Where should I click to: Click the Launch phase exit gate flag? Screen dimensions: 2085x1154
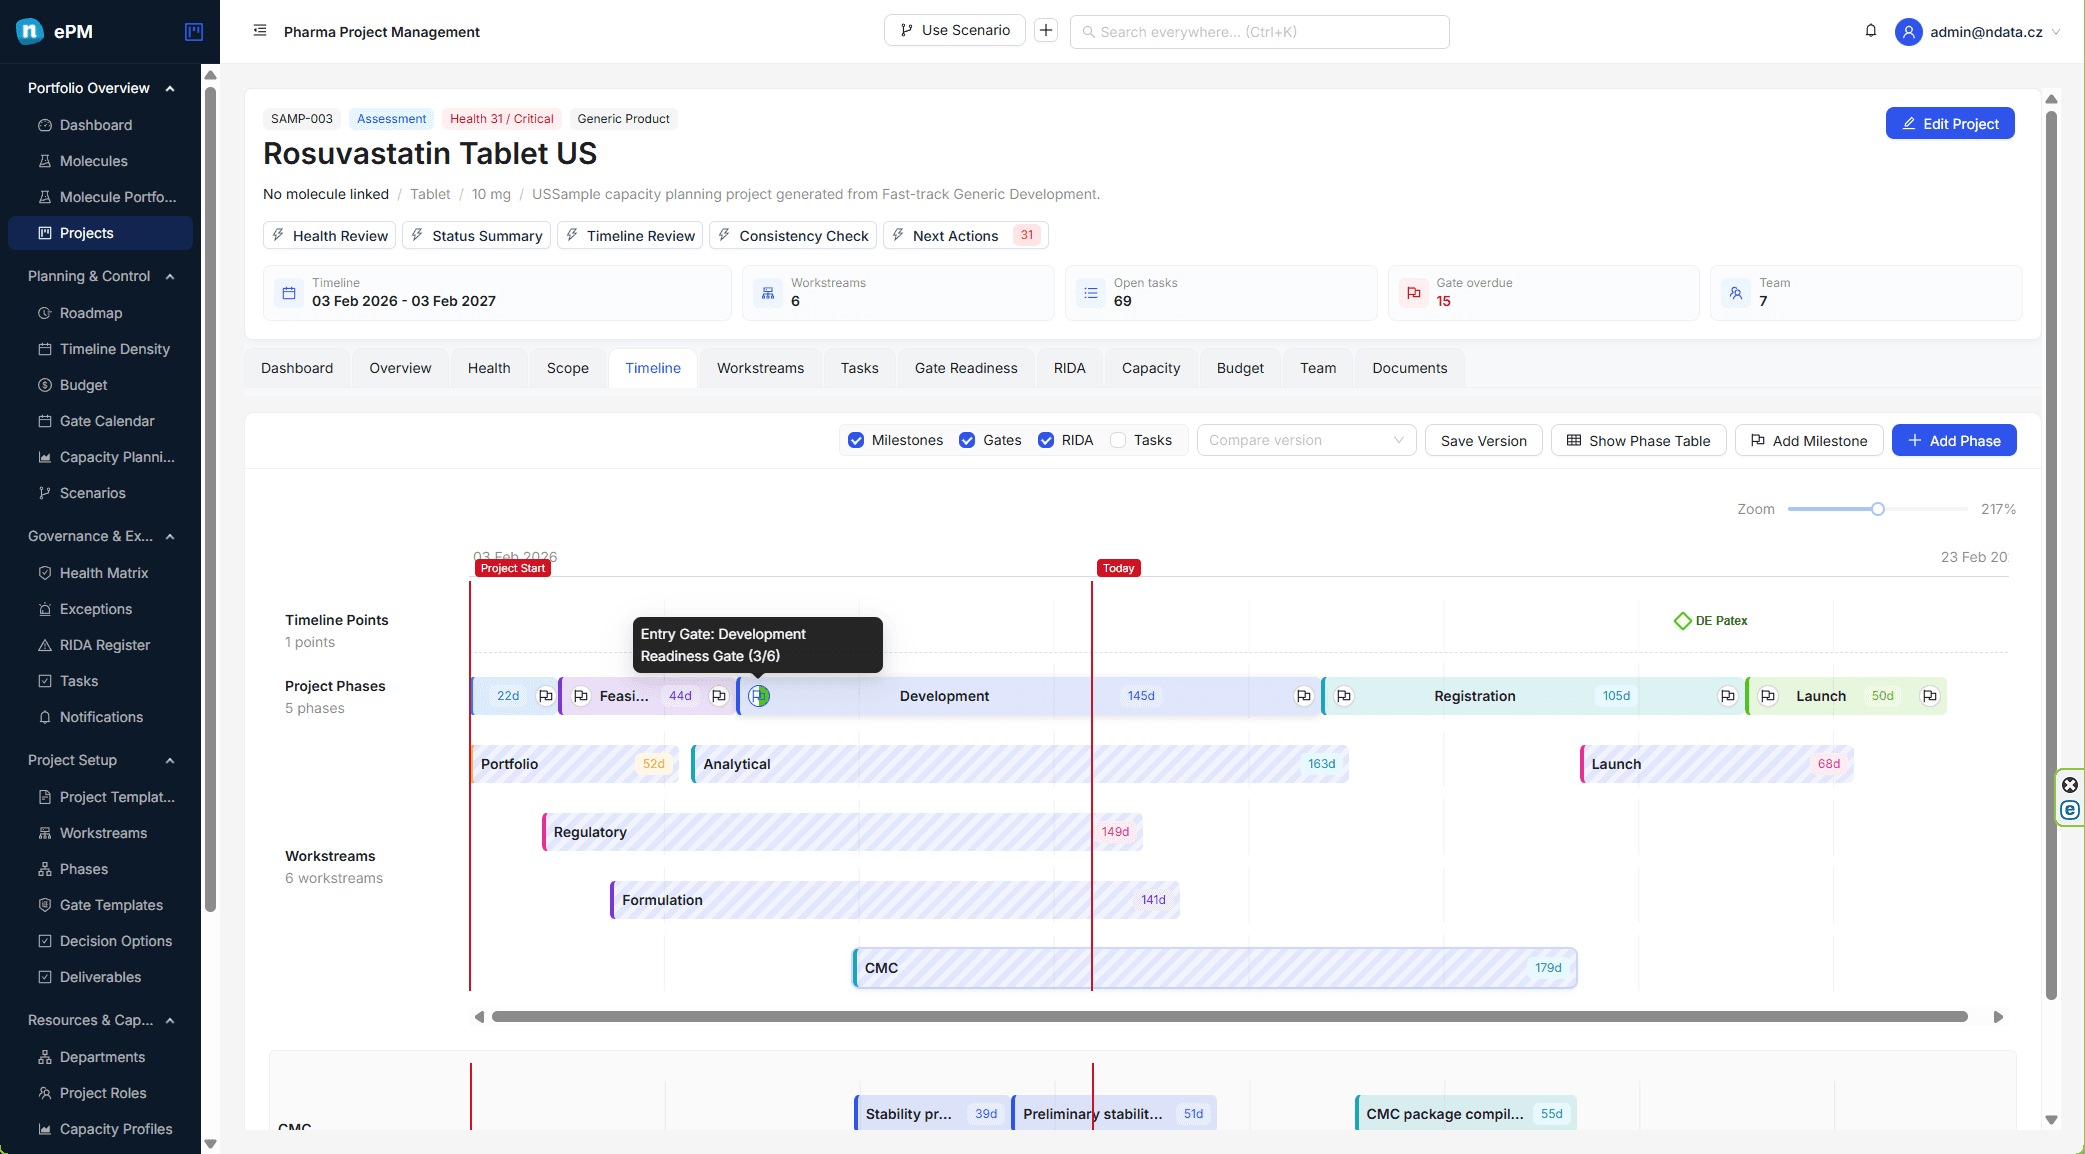1930,696
